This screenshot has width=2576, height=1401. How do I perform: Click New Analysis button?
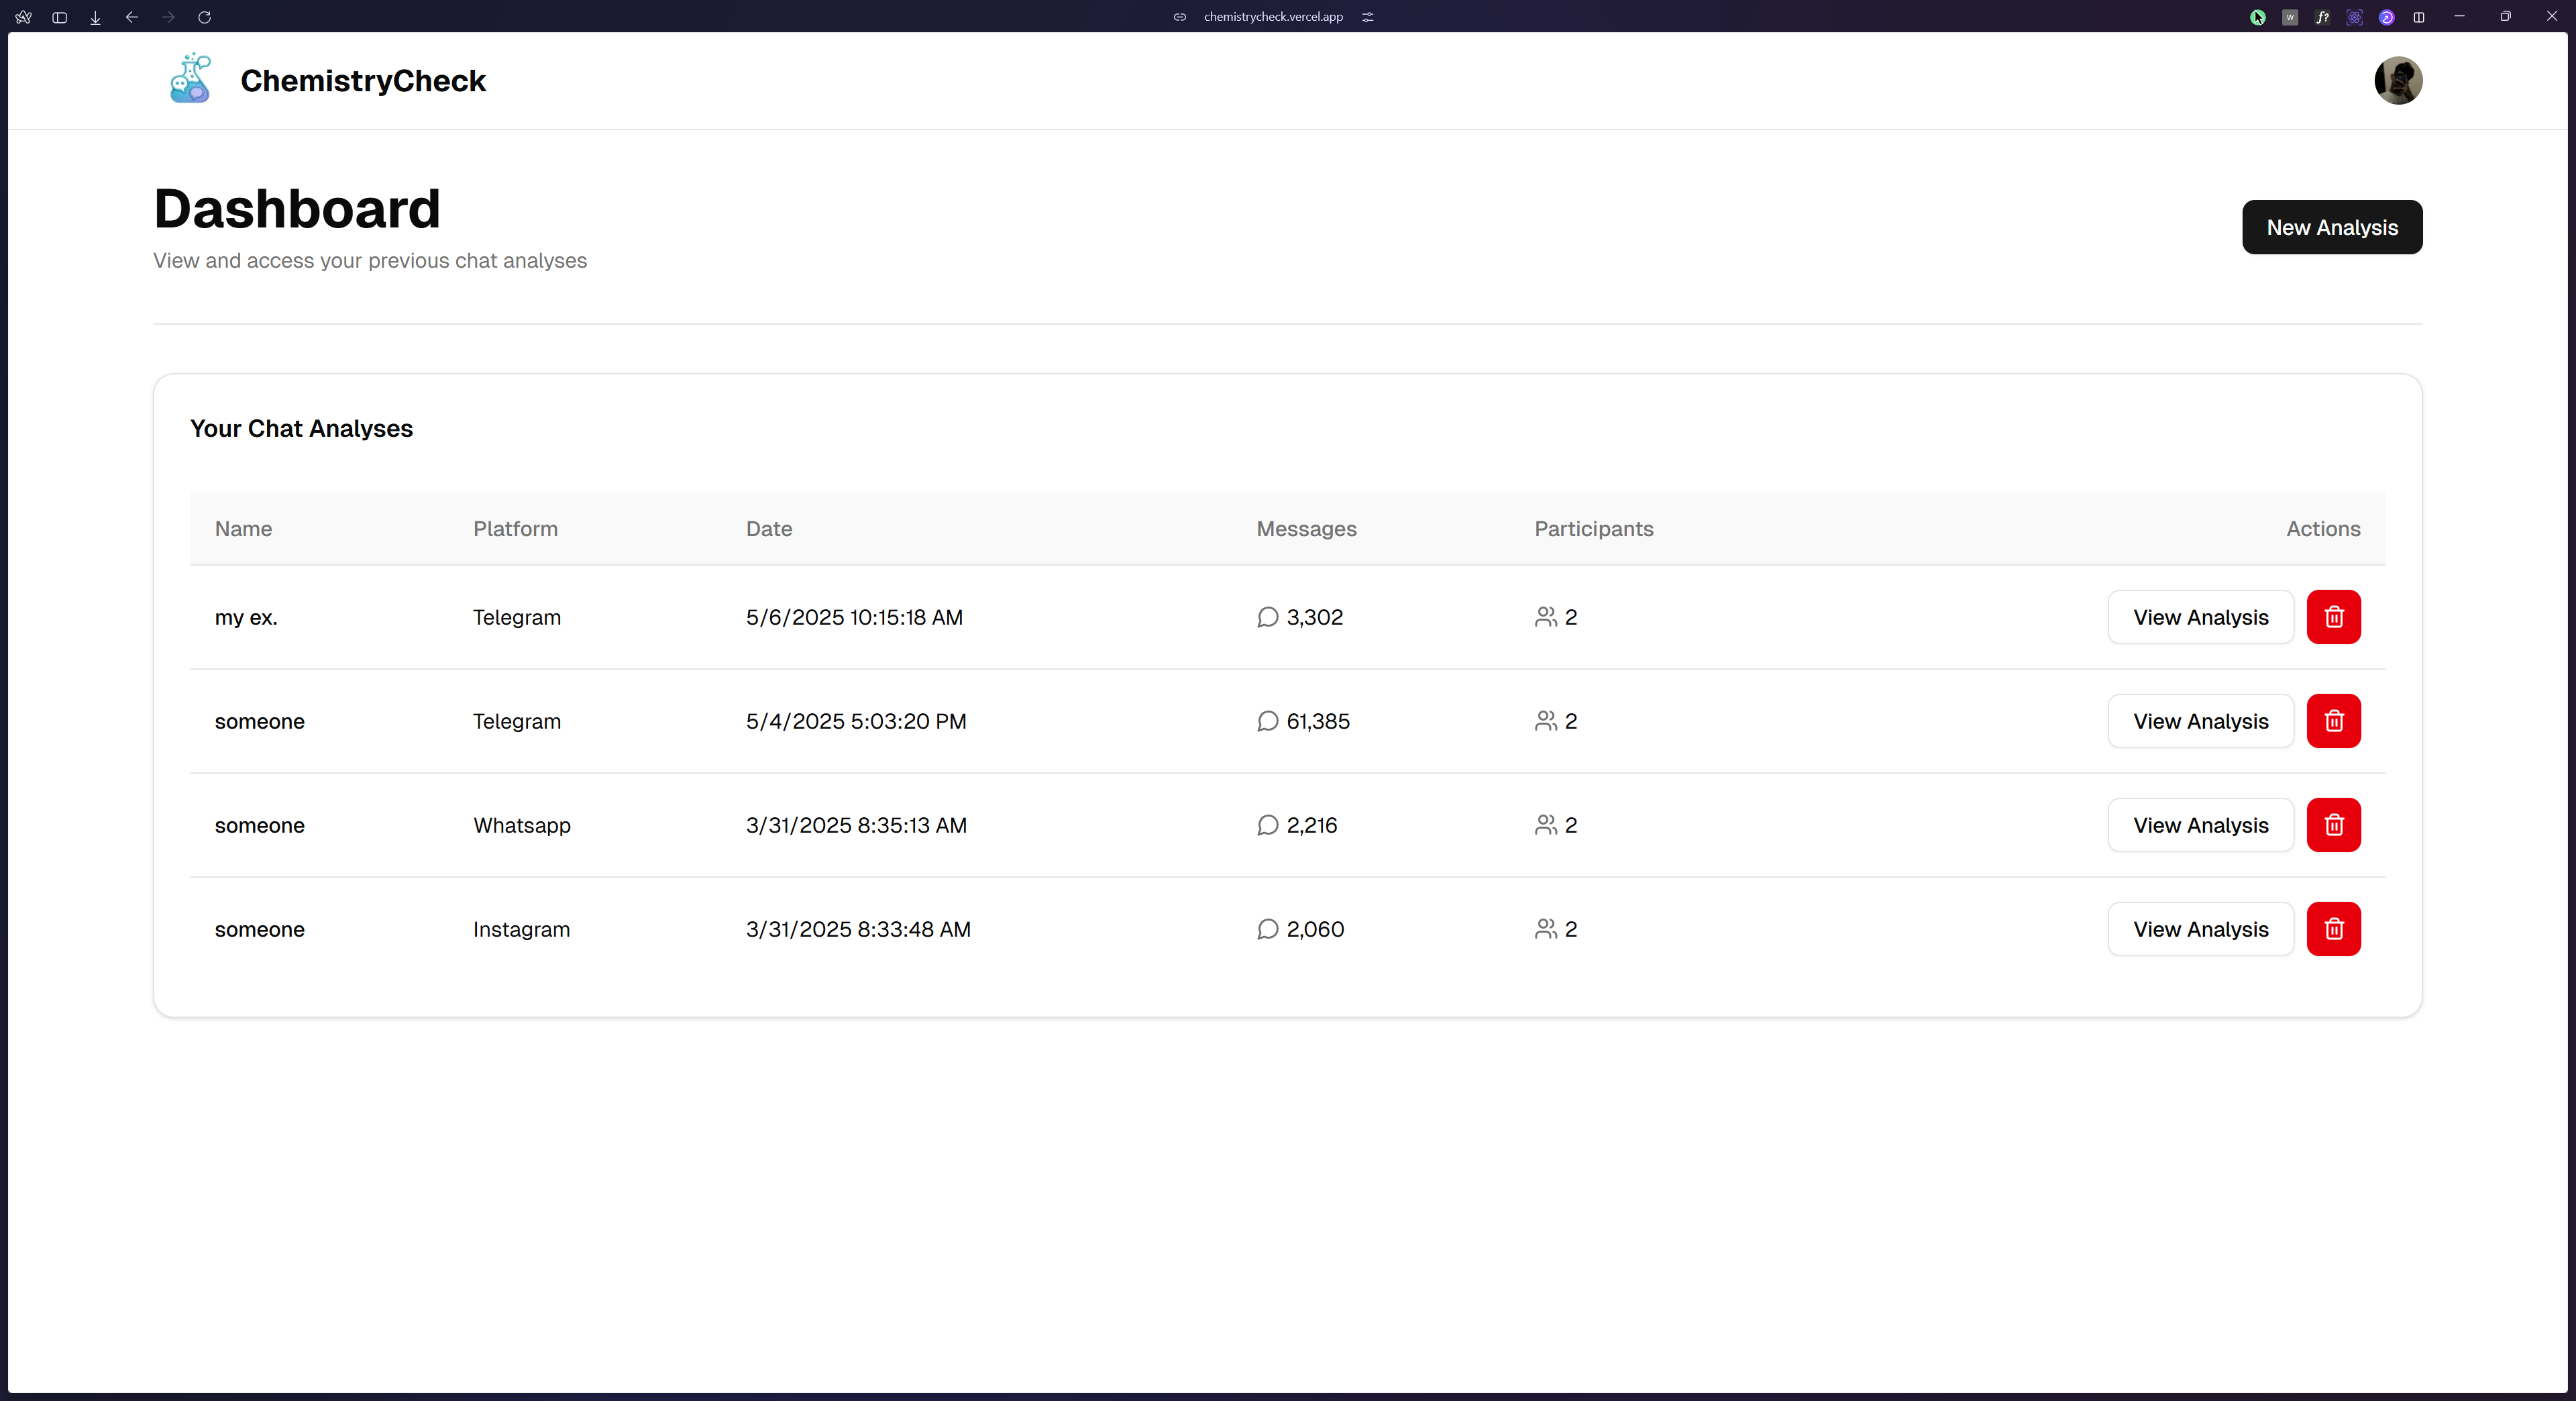(x=2331, y=227)
